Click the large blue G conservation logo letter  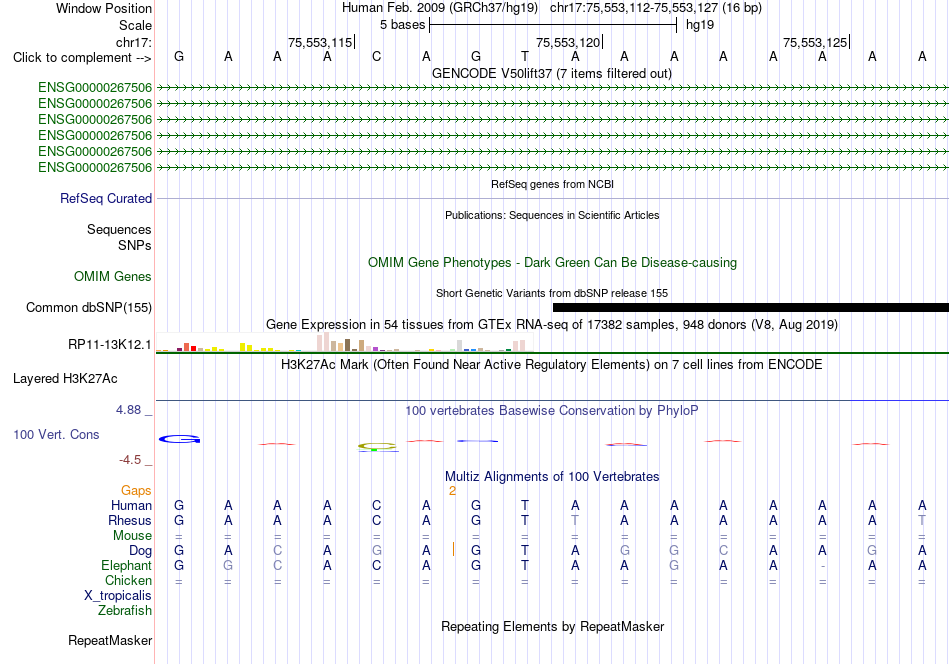pyautogui.click(x=179, y=439)
